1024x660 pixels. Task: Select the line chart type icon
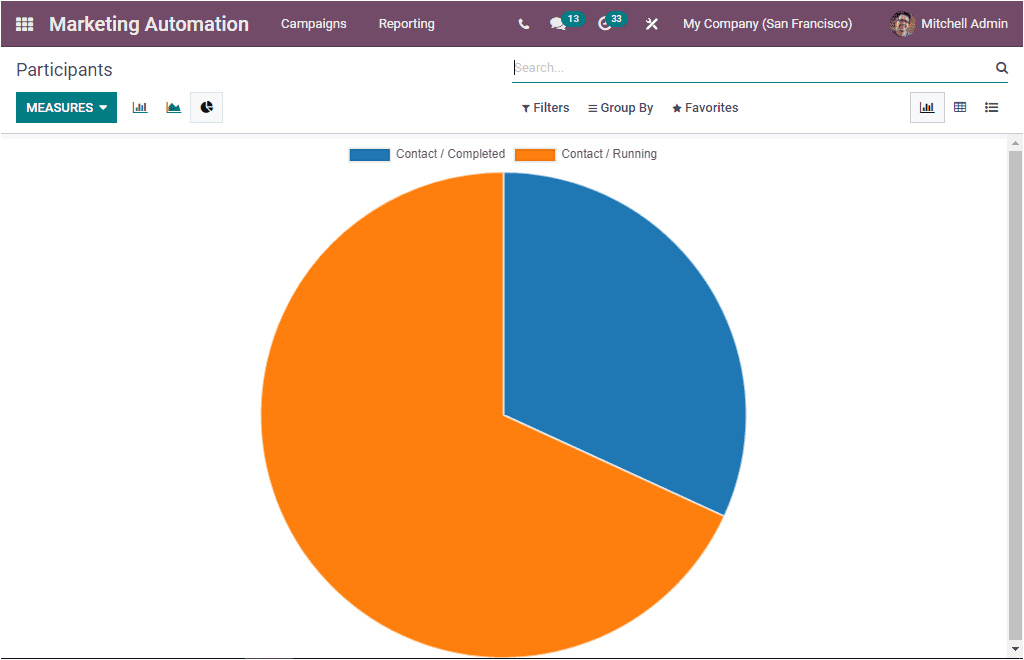173,107
